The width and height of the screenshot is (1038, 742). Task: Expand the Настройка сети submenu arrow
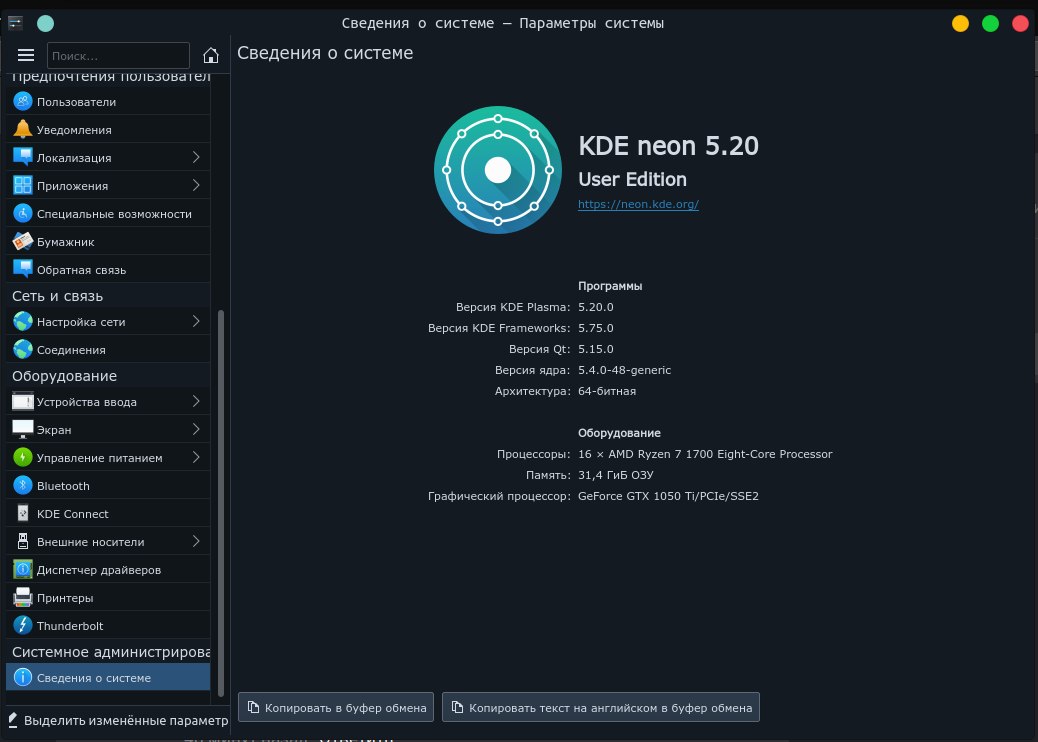[x=196, y=321]
